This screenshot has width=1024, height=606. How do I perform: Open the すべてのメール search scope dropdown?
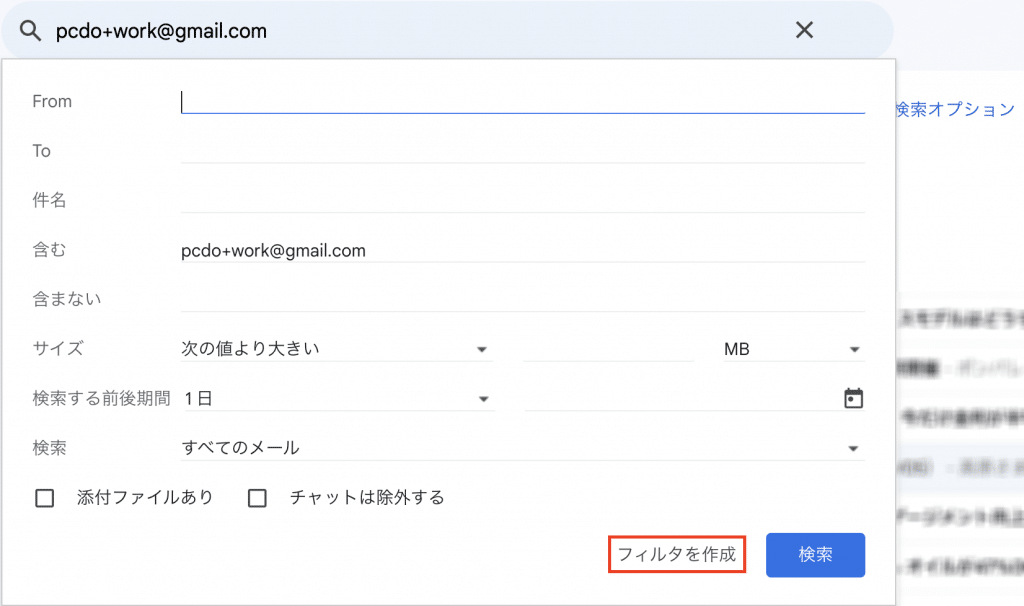(x=520, y=448)
